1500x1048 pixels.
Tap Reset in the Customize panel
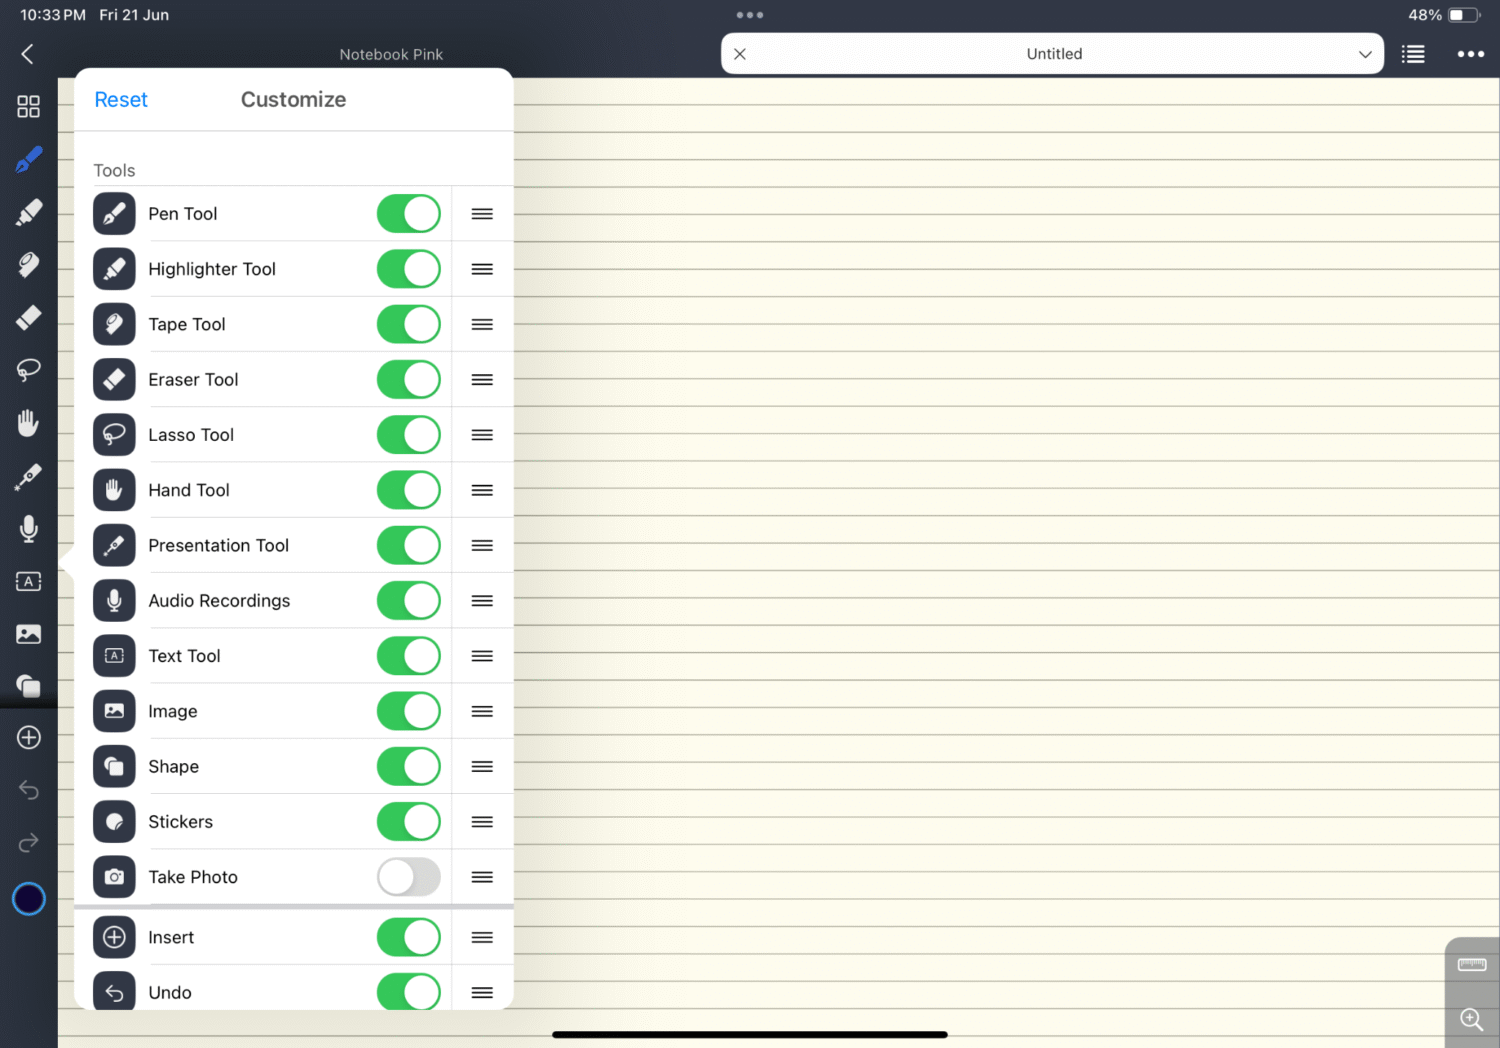pos(120,99)
